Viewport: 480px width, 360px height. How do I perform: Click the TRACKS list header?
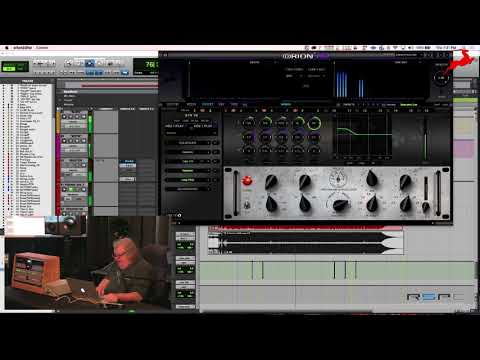pyautogui.click(x=27, y=81)
